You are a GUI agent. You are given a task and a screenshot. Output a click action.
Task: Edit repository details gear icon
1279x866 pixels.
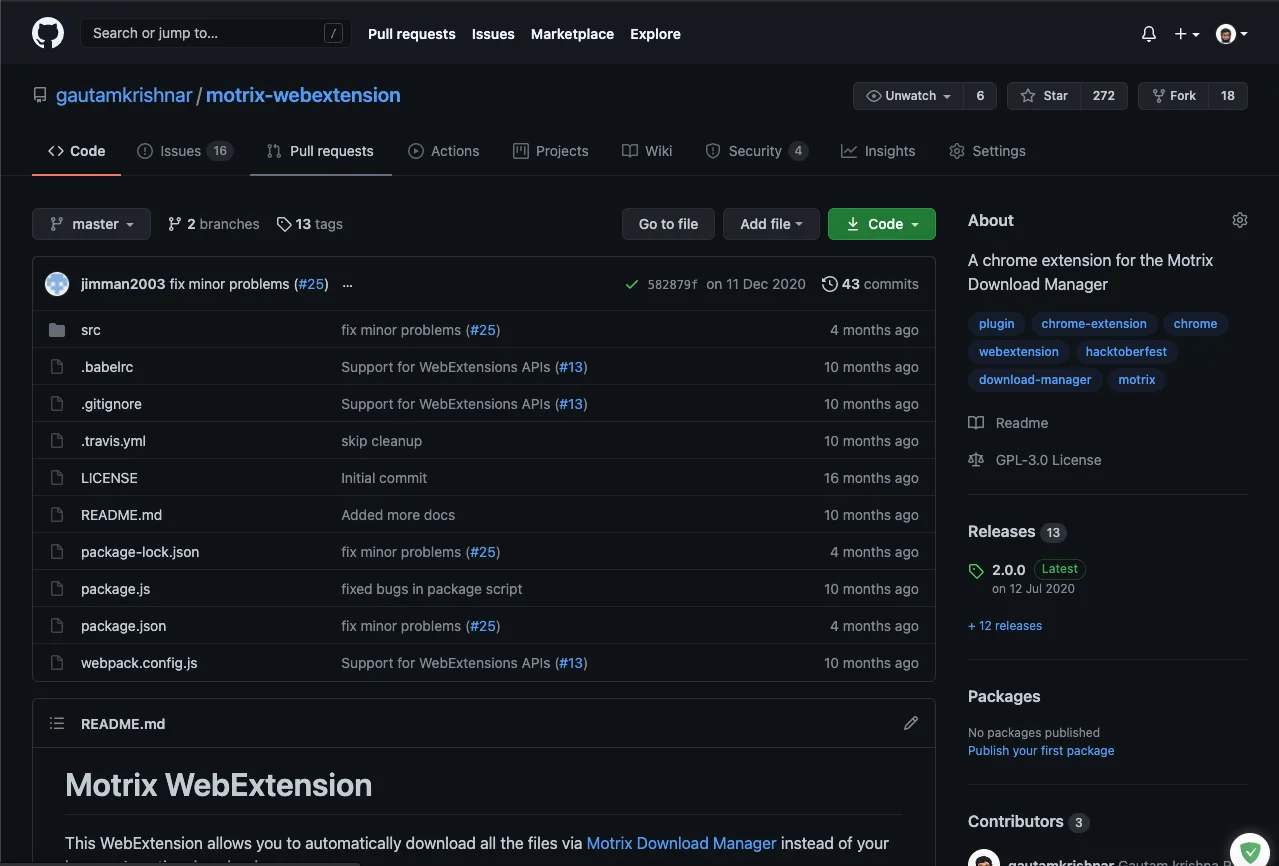click(1240, 220)
